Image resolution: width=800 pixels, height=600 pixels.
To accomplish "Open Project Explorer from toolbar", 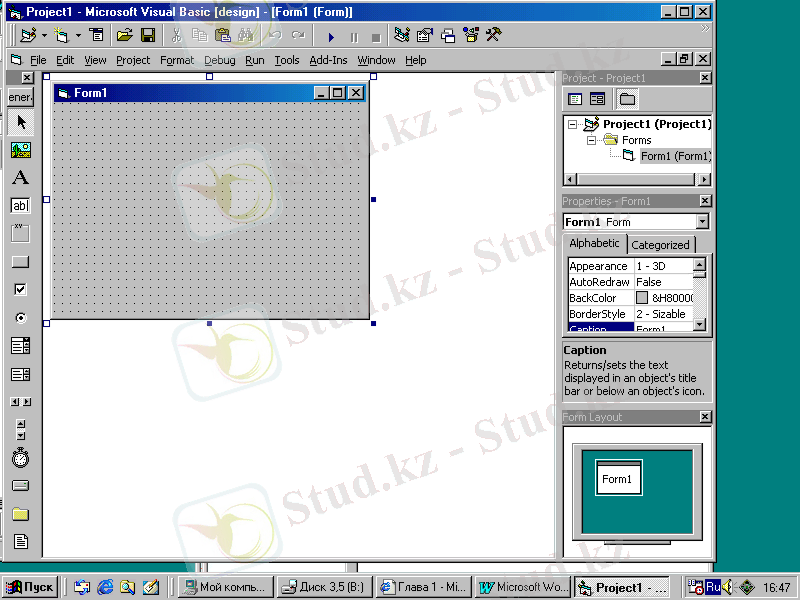I will click(402, 35).
